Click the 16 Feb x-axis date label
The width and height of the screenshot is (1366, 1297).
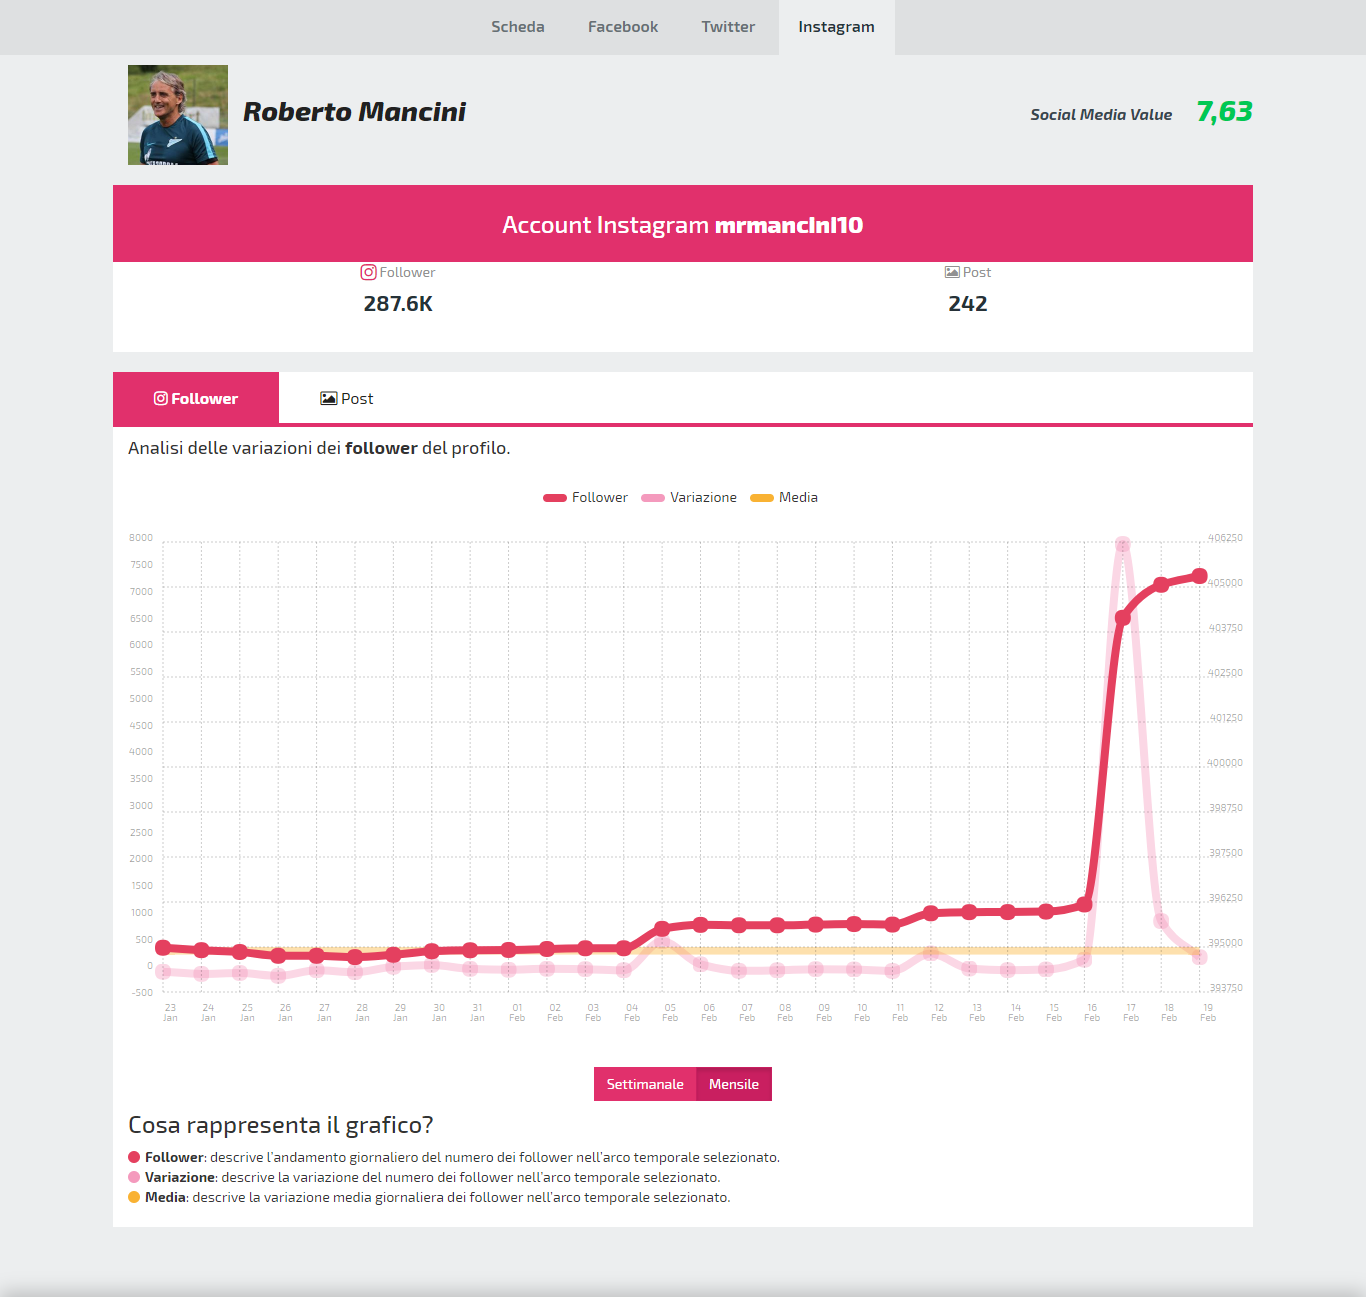[x=1092, y=1013]
